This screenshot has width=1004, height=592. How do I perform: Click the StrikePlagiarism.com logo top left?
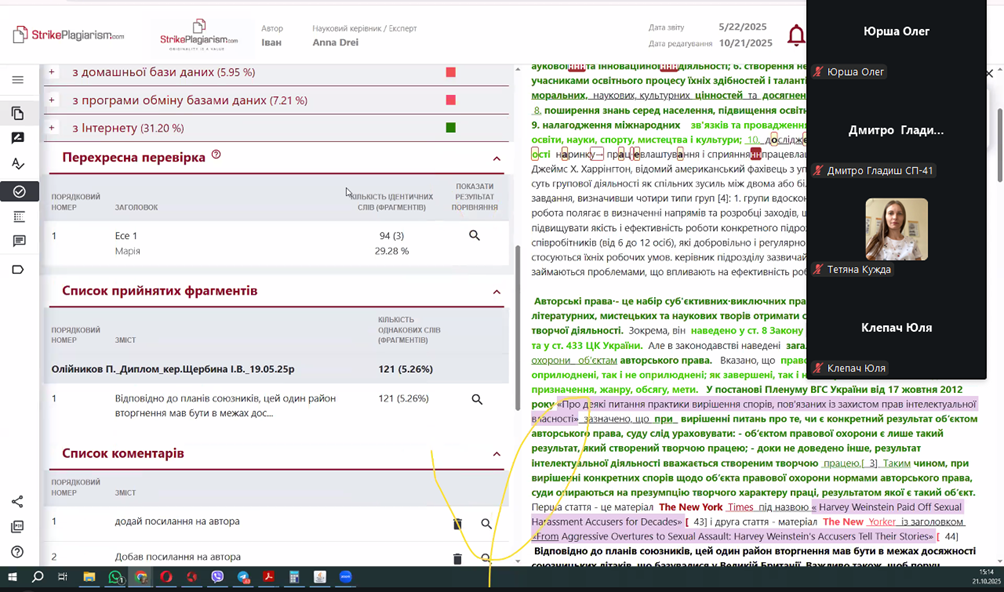click(x=68, y=35)
